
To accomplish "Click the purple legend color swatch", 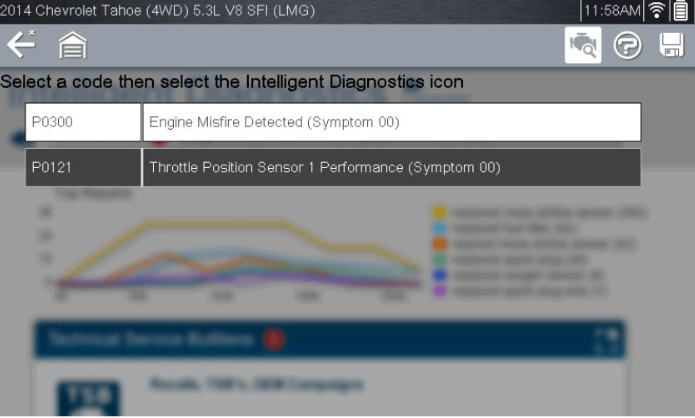I will (x=440, y=291).
